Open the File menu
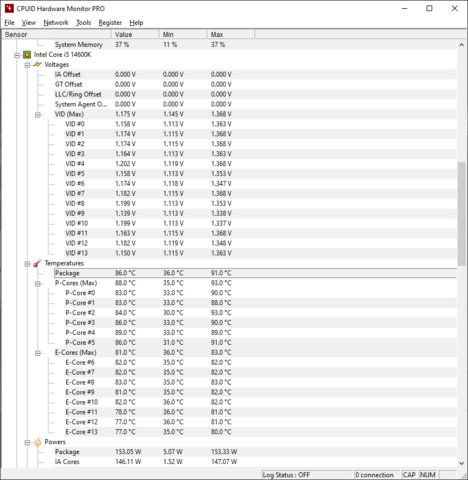The height and width of the screenshot is (480, 468). [9, 23]
